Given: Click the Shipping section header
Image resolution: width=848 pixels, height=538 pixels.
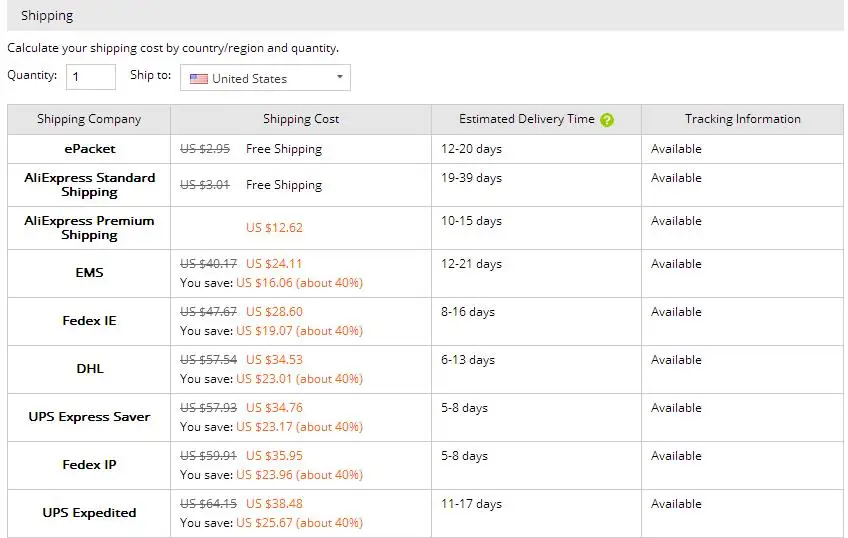Looking at the screenshot, I should [x=425, y=15].
